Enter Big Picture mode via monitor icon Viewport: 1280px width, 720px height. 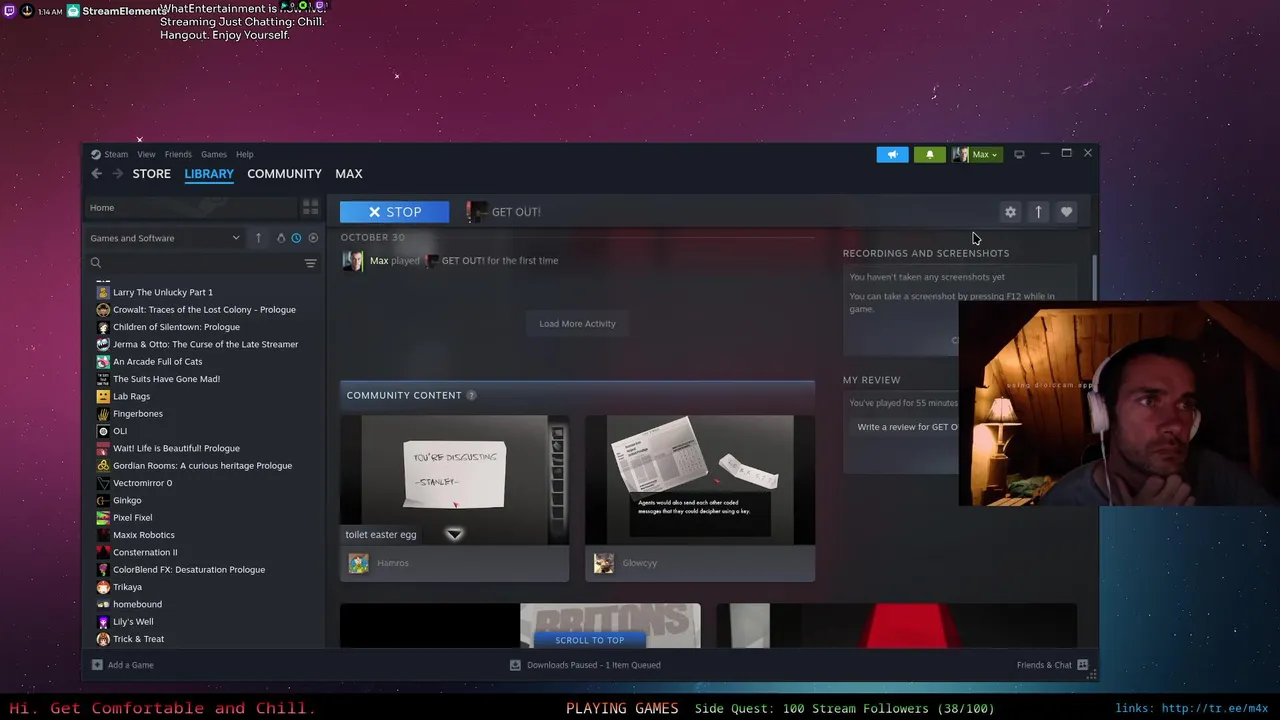(1019, 154)
